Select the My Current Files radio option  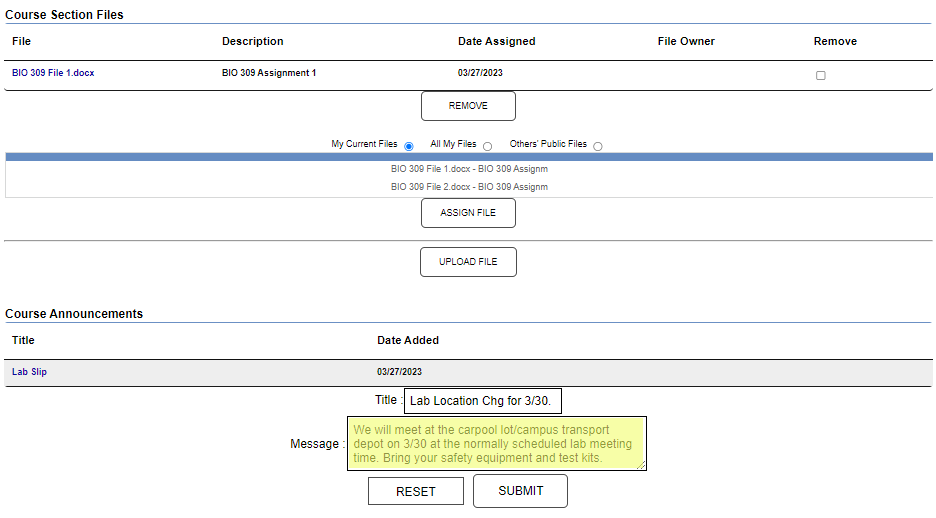tap(408, 146)
